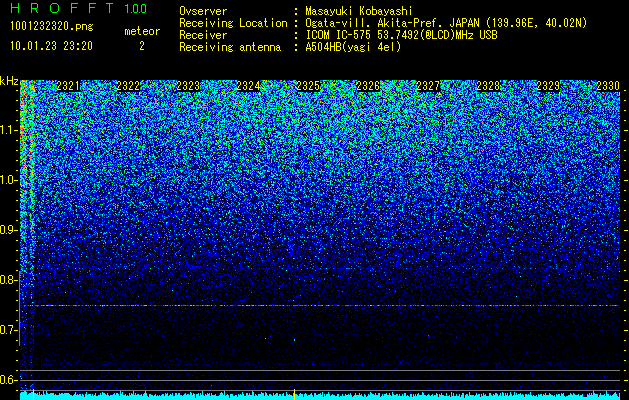Click the 'Receiving antenna' label
This screenshot has width=629, height=400.
pos(230,47)
